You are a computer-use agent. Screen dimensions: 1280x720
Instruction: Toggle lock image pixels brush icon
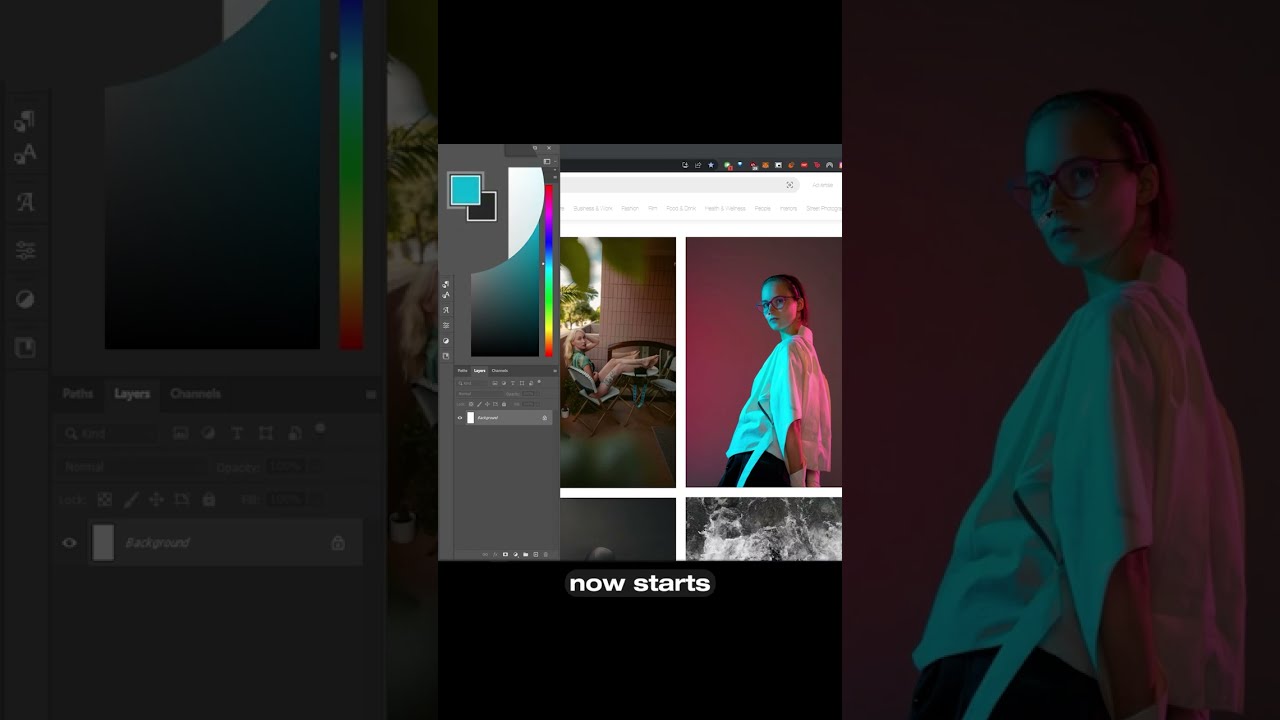pos(479,404)
